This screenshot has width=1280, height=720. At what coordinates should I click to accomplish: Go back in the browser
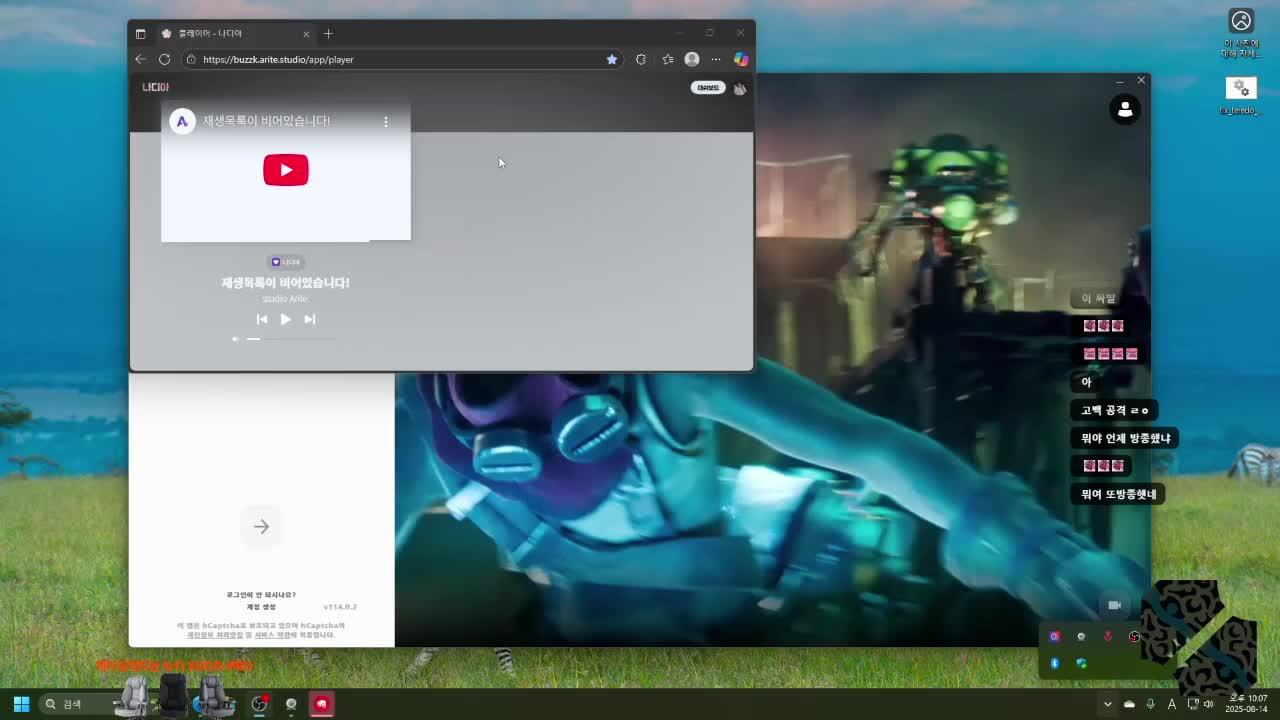[141, 59]
